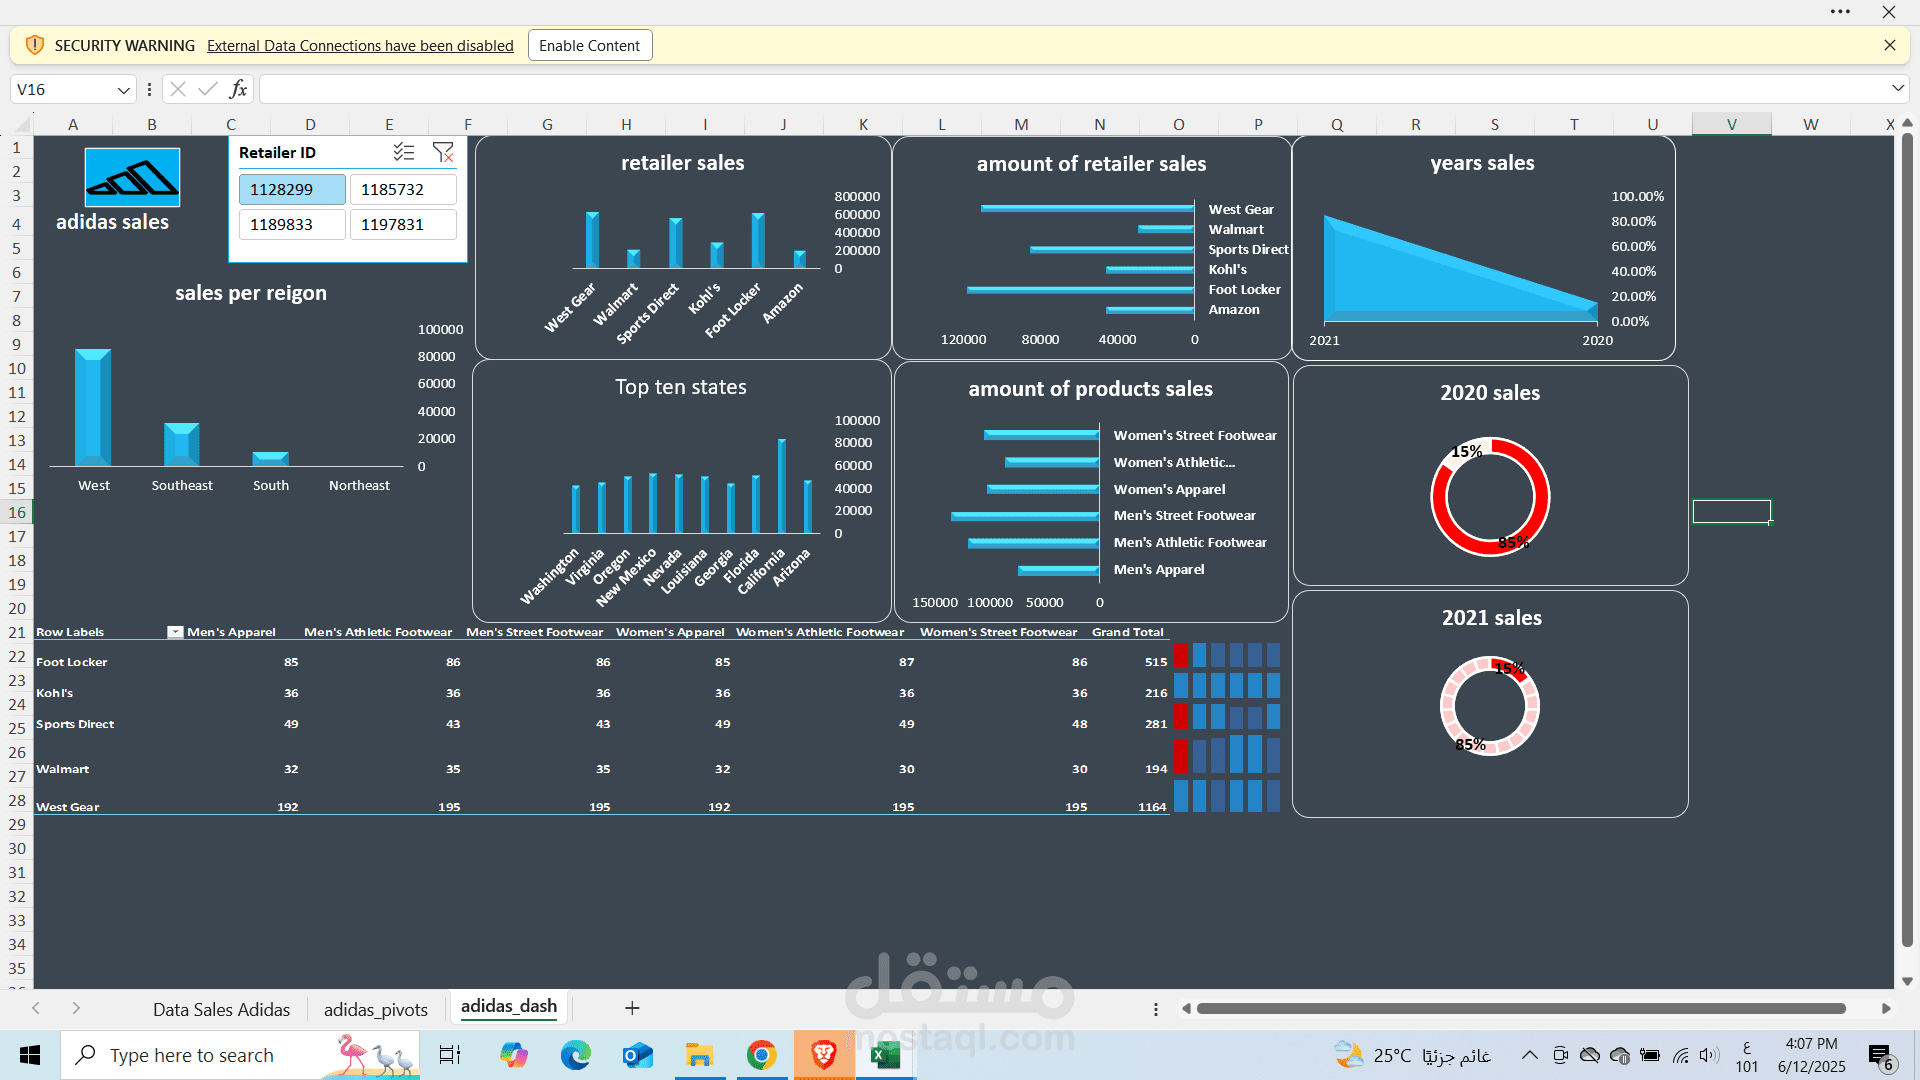Click the security warning shield icon
Screen dimensions: 1920x1080
[x=34, y=45]
